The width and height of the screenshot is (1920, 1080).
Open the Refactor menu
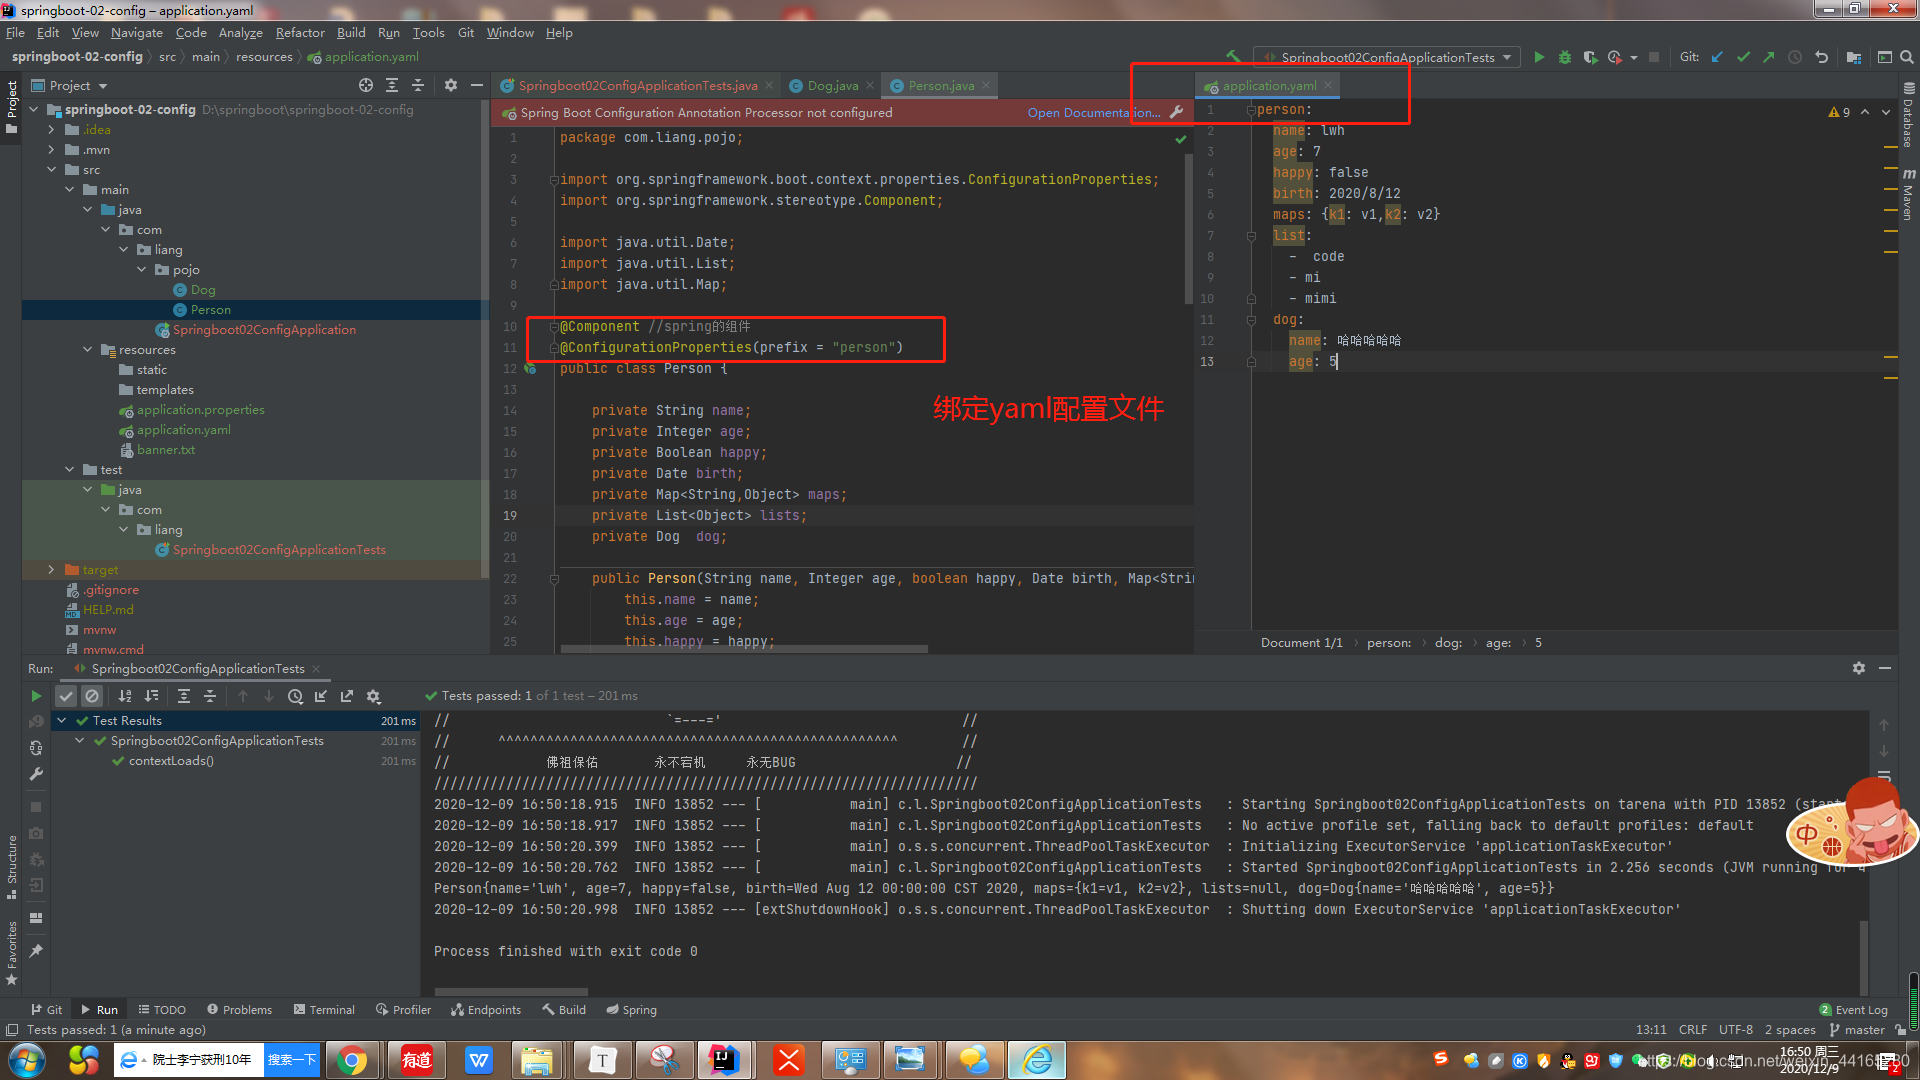pyautogui.click(x=300, y=33)
